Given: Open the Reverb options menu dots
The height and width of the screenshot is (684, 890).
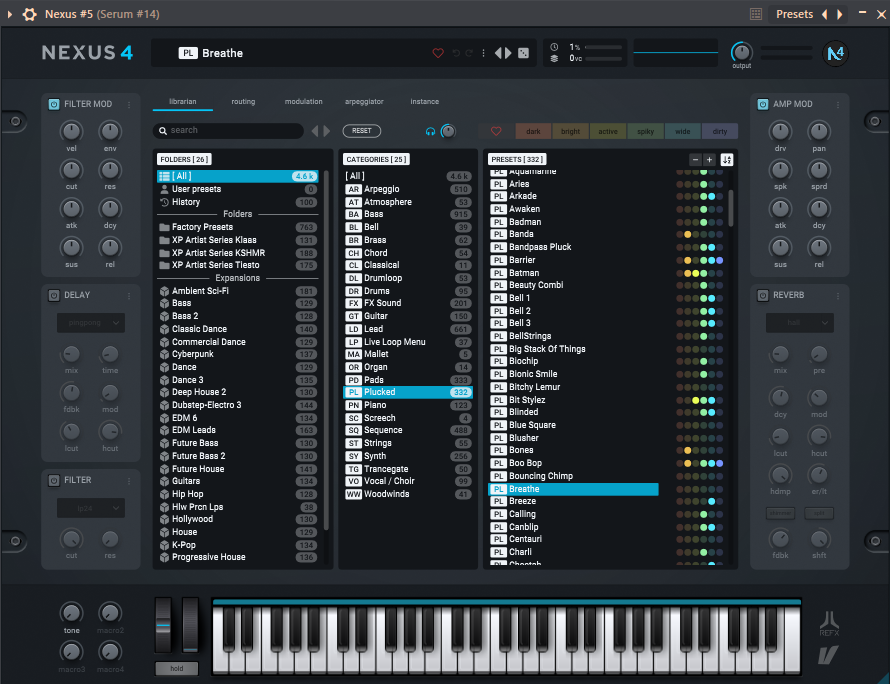Looking at the screenshot, I should click(838, 295).
